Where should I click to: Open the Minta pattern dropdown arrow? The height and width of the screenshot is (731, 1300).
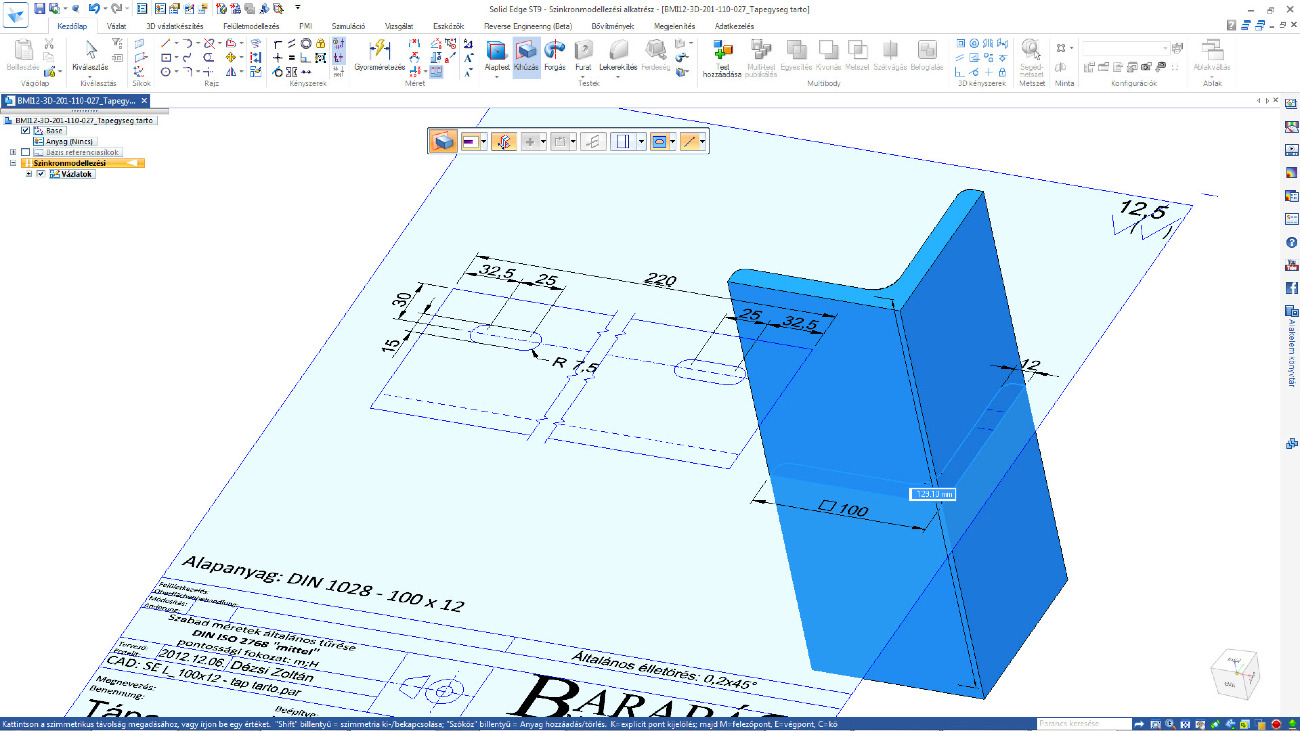(x=1072, y=47)
